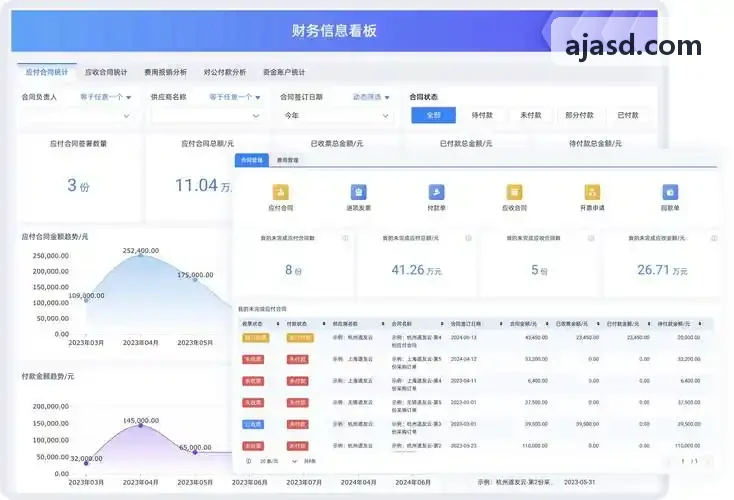Open the 应付合同 yellow shortcut icon

tap(280, 192)
